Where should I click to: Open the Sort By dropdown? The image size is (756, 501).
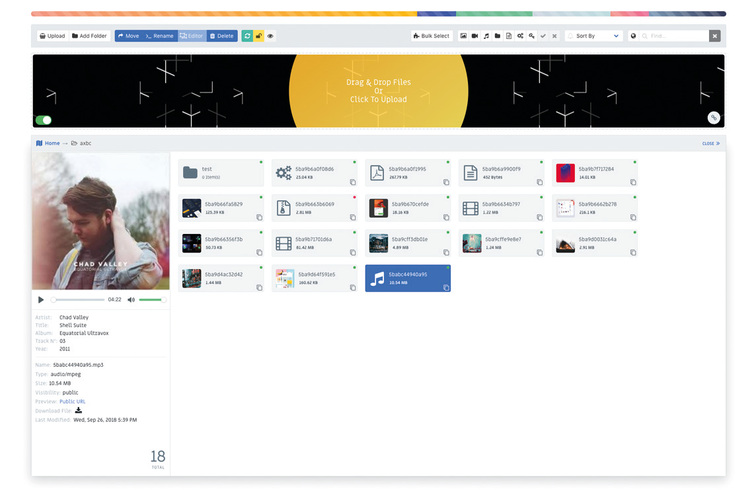(x=594, y=36)
